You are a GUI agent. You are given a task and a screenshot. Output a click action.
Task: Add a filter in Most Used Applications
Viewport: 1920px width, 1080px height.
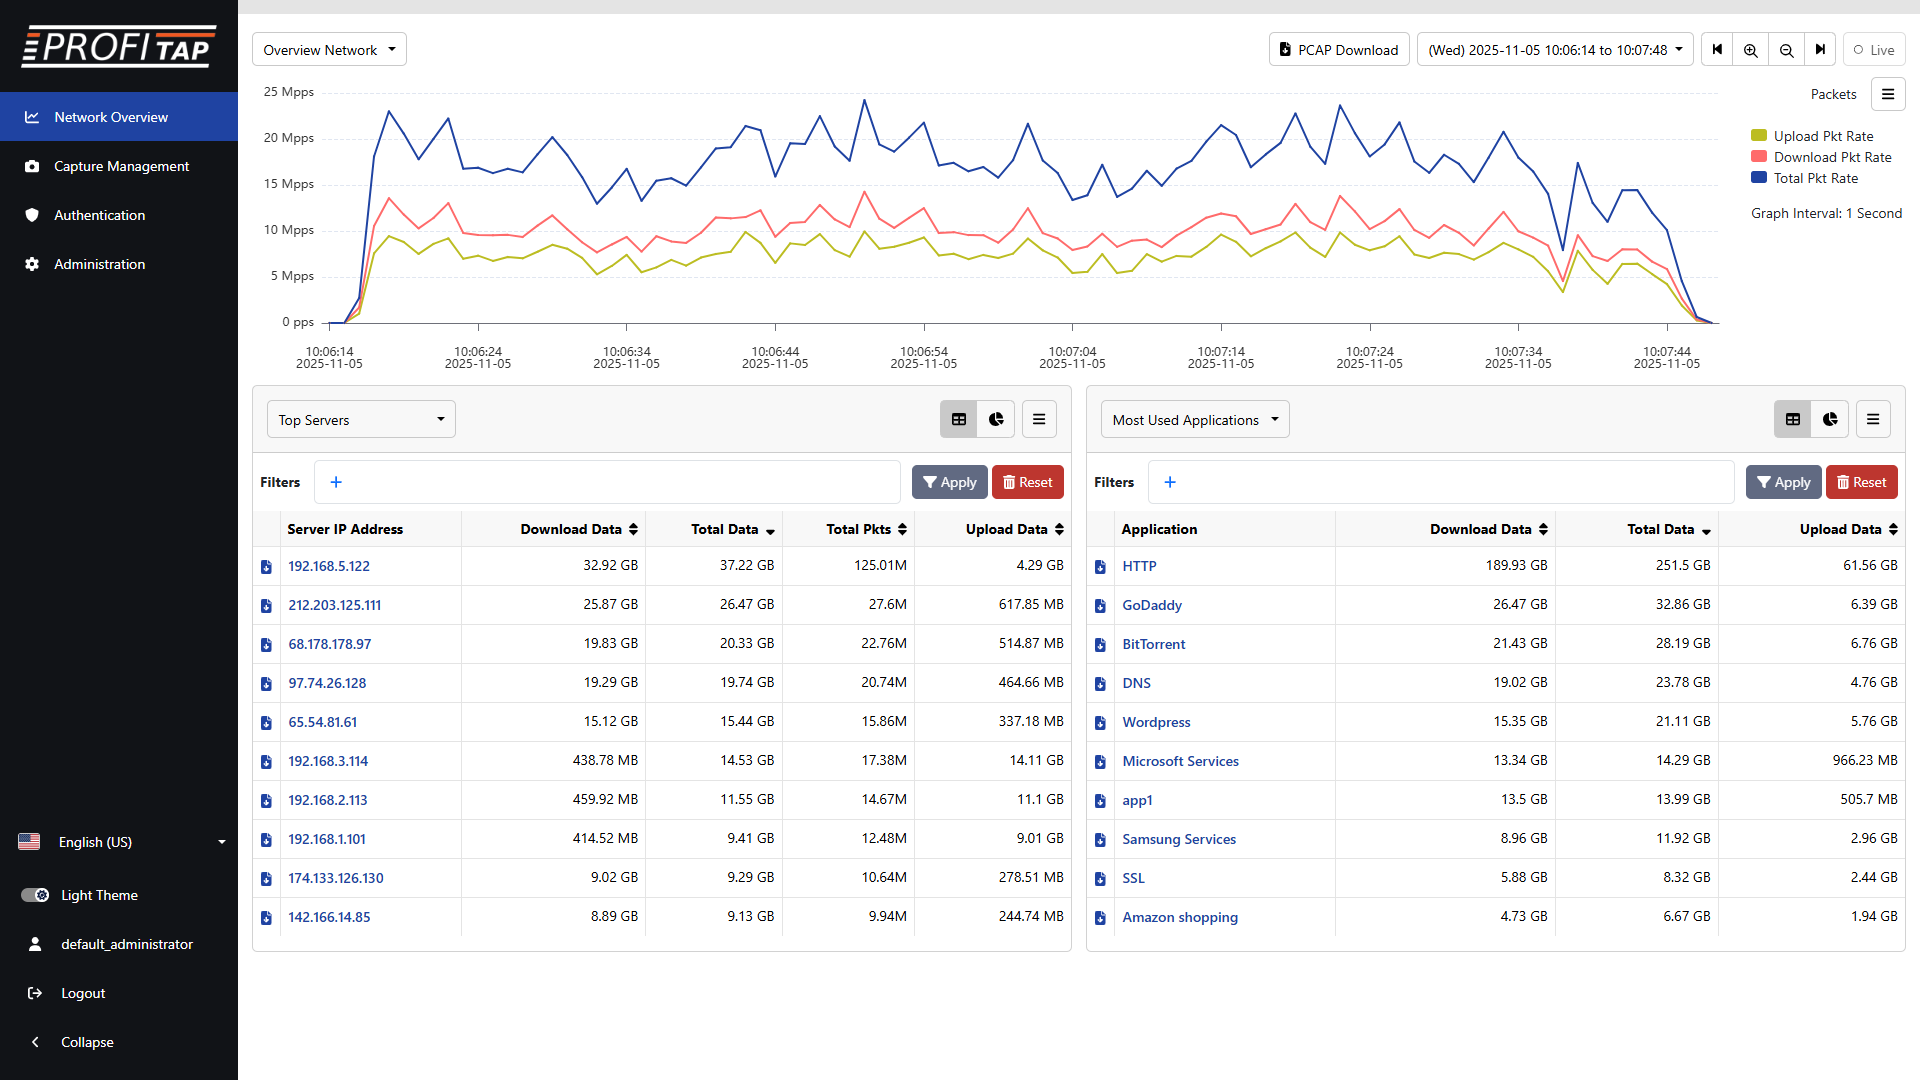[x=1170, y=482]
